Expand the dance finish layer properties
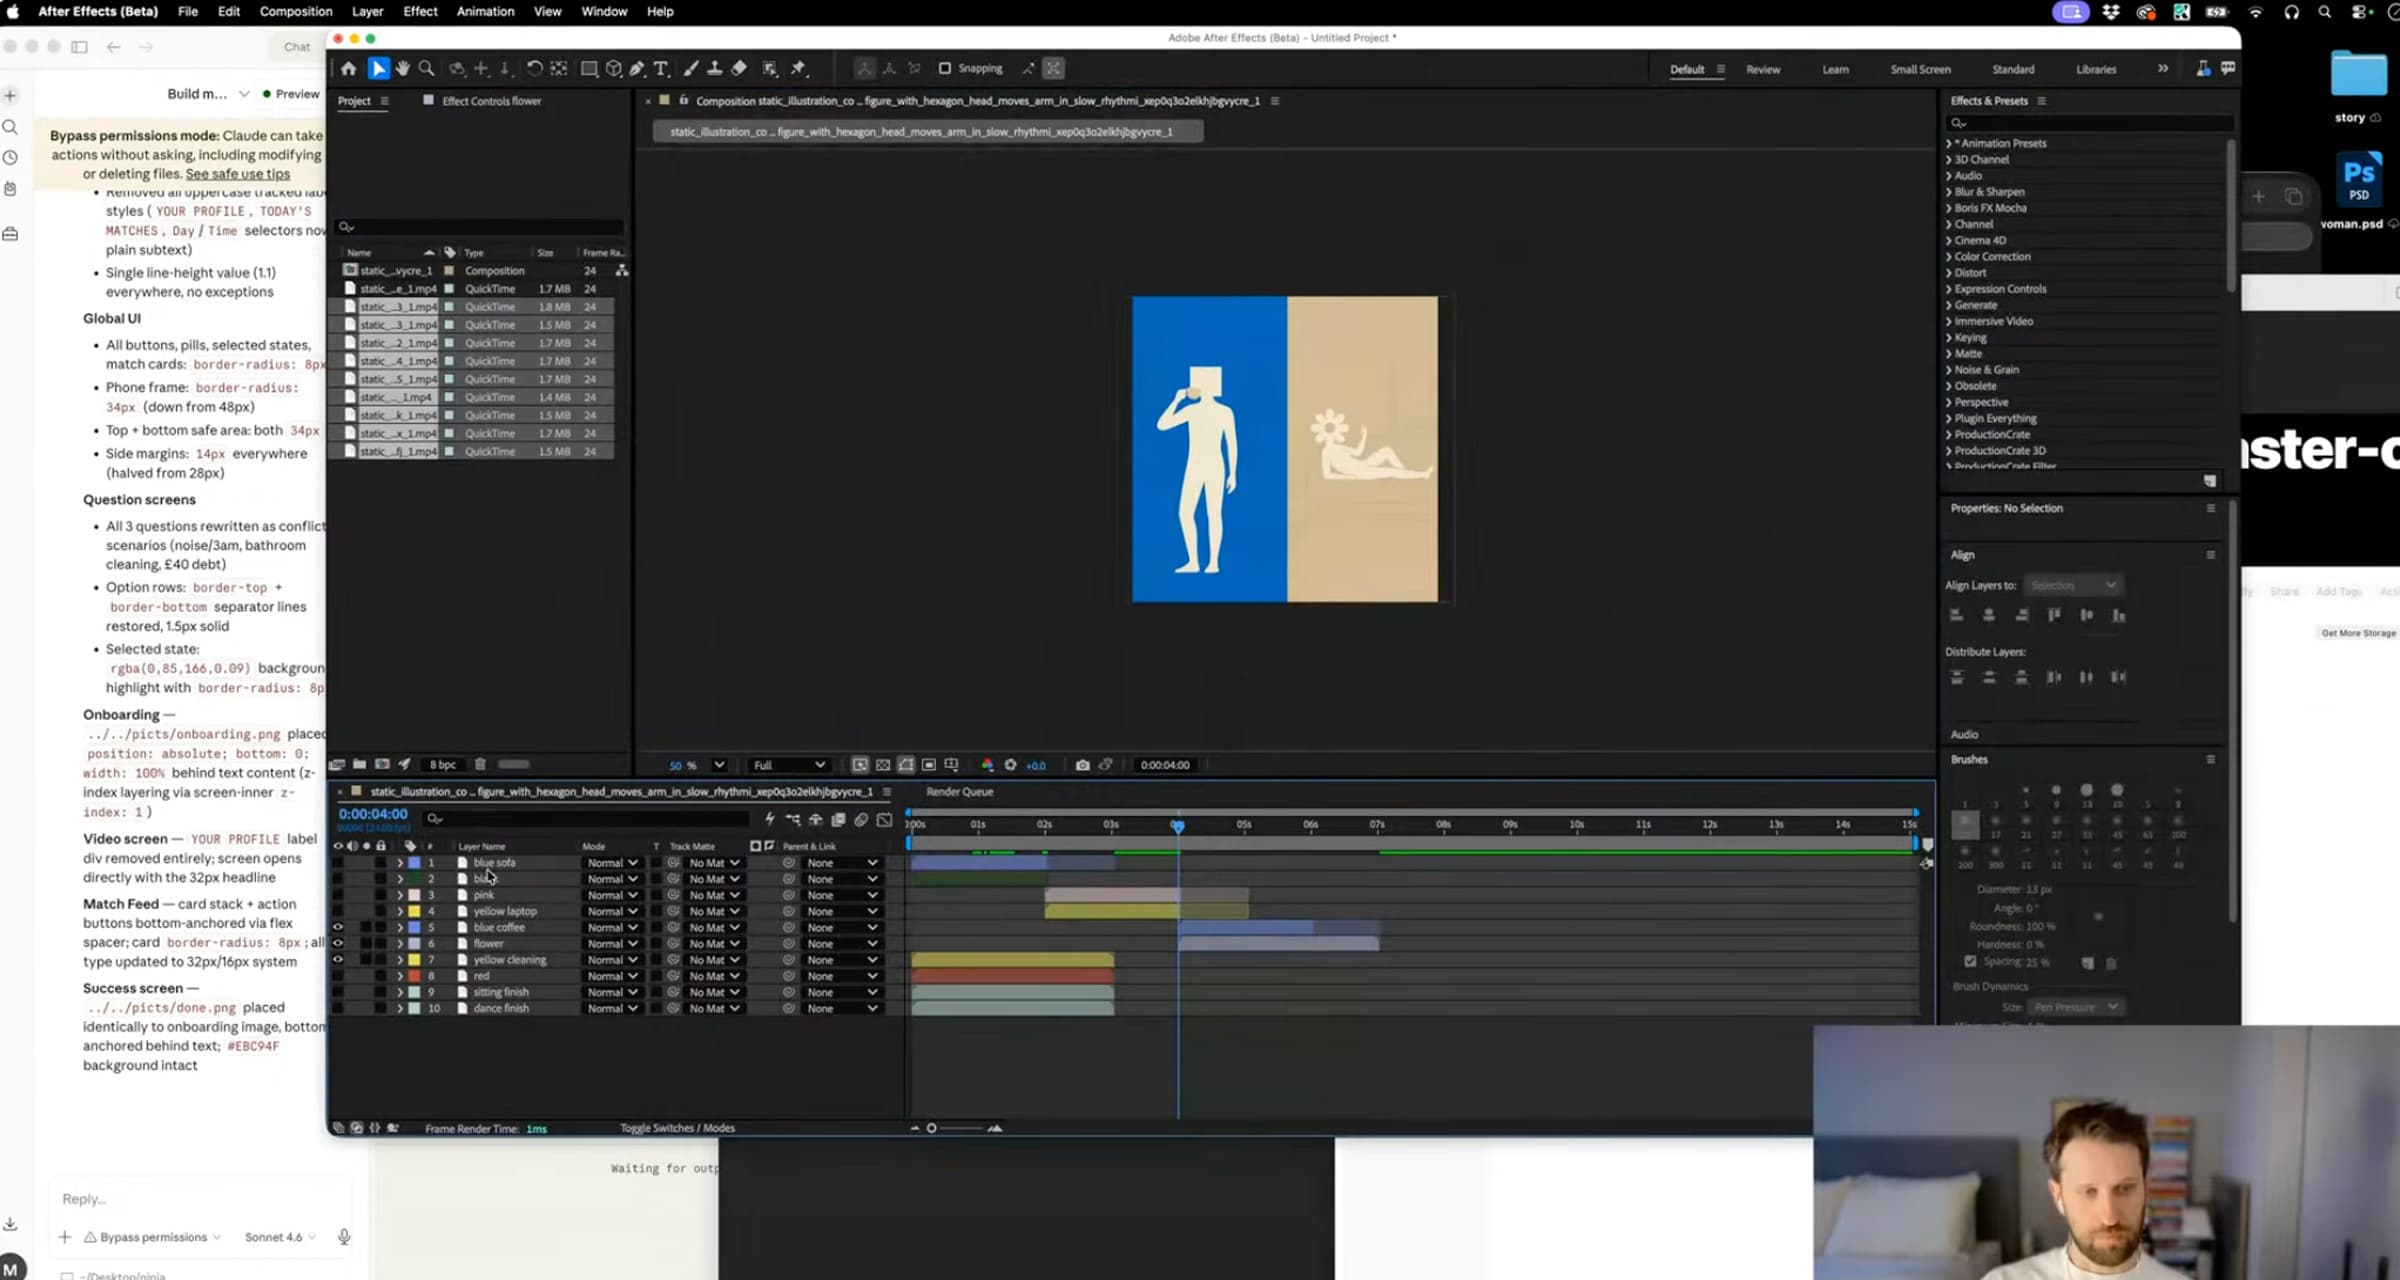Image resolution: width=2400 pixels, height=1280 pixels. (x=400, y=1008)
